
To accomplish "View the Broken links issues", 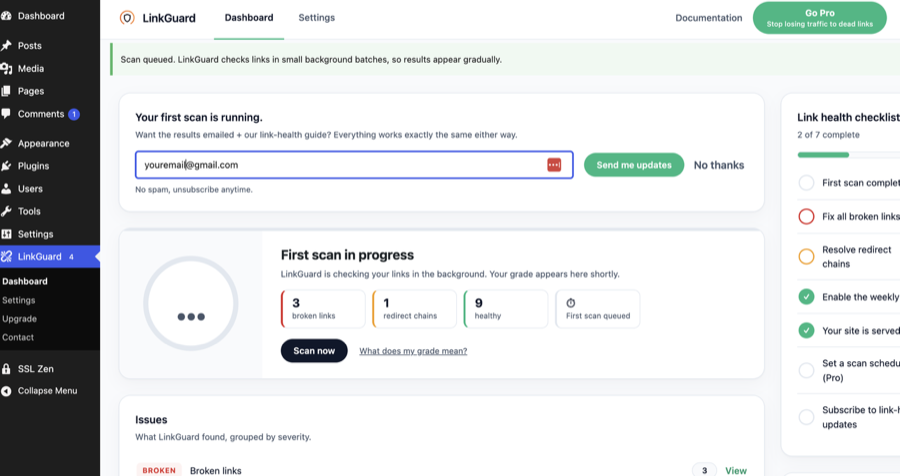I will pyautogui.click(x=735, y=470).
